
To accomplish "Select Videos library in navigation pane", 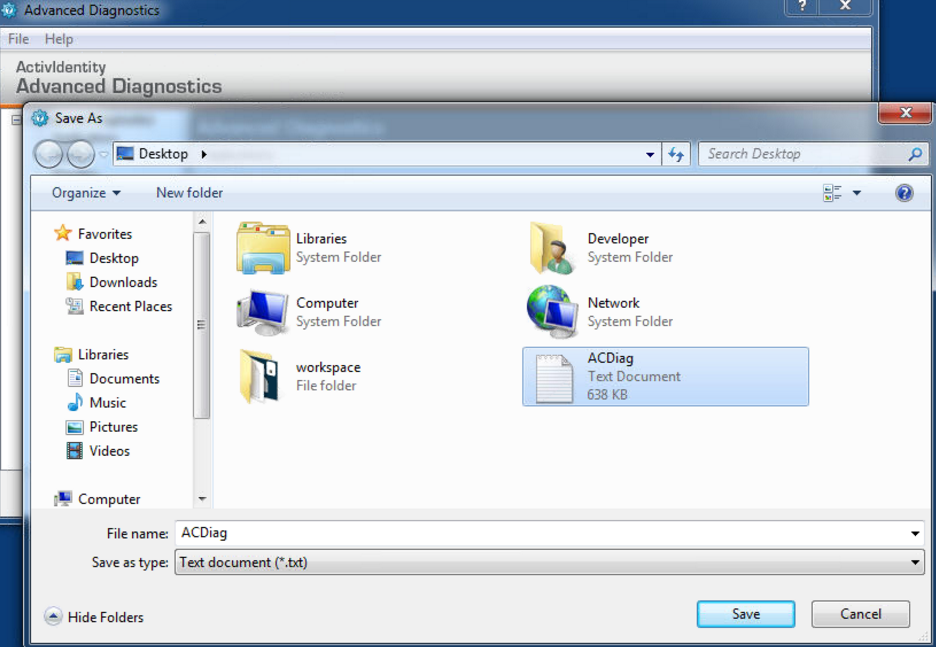I will 98,451.
